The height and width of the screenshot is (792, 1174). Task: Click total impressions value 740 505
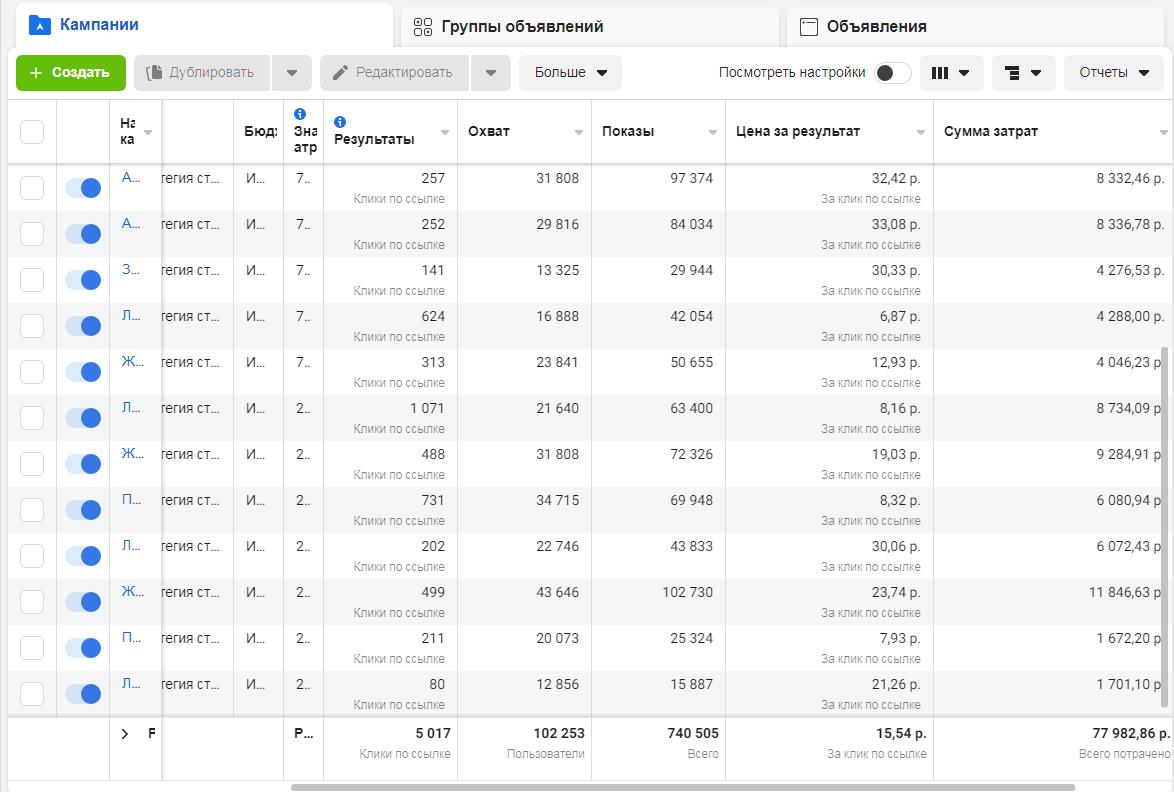pyautogui.click(x=693, y=733)
